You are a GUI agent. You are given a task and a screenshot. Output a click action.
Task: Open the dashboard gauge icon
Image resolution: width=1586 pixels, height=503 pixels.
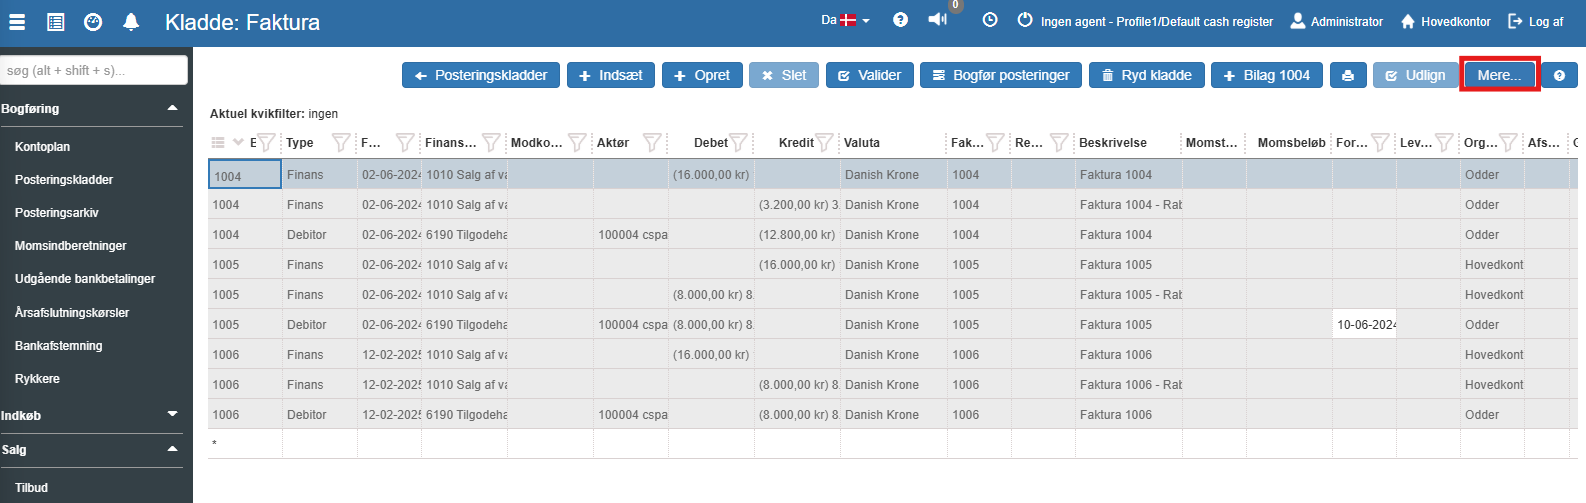(93, 21)
